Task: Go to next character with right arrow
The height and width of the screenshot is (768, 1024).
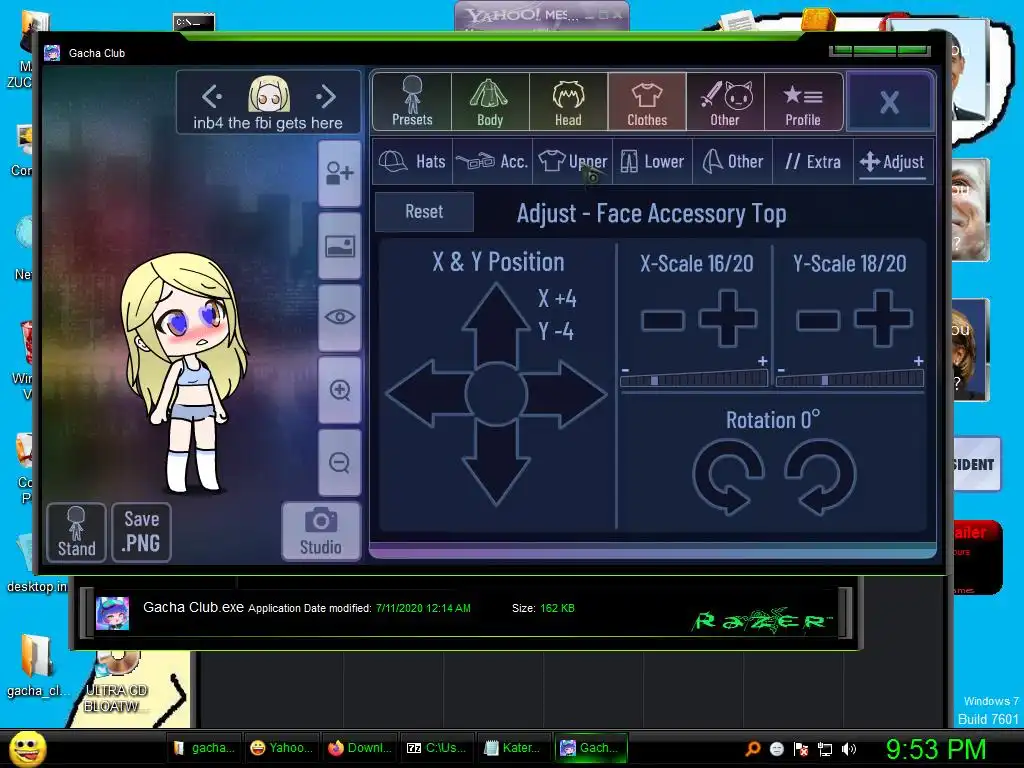Action: pyautogui.click(x=326, y=97)
